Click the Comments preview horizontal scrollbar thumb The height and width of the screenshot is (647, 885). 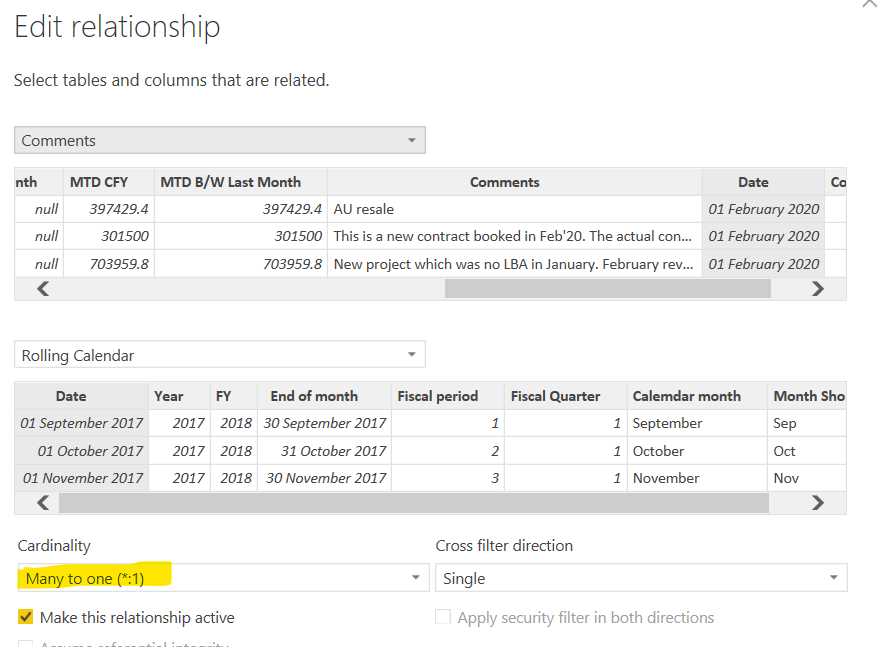pos(607,289)
